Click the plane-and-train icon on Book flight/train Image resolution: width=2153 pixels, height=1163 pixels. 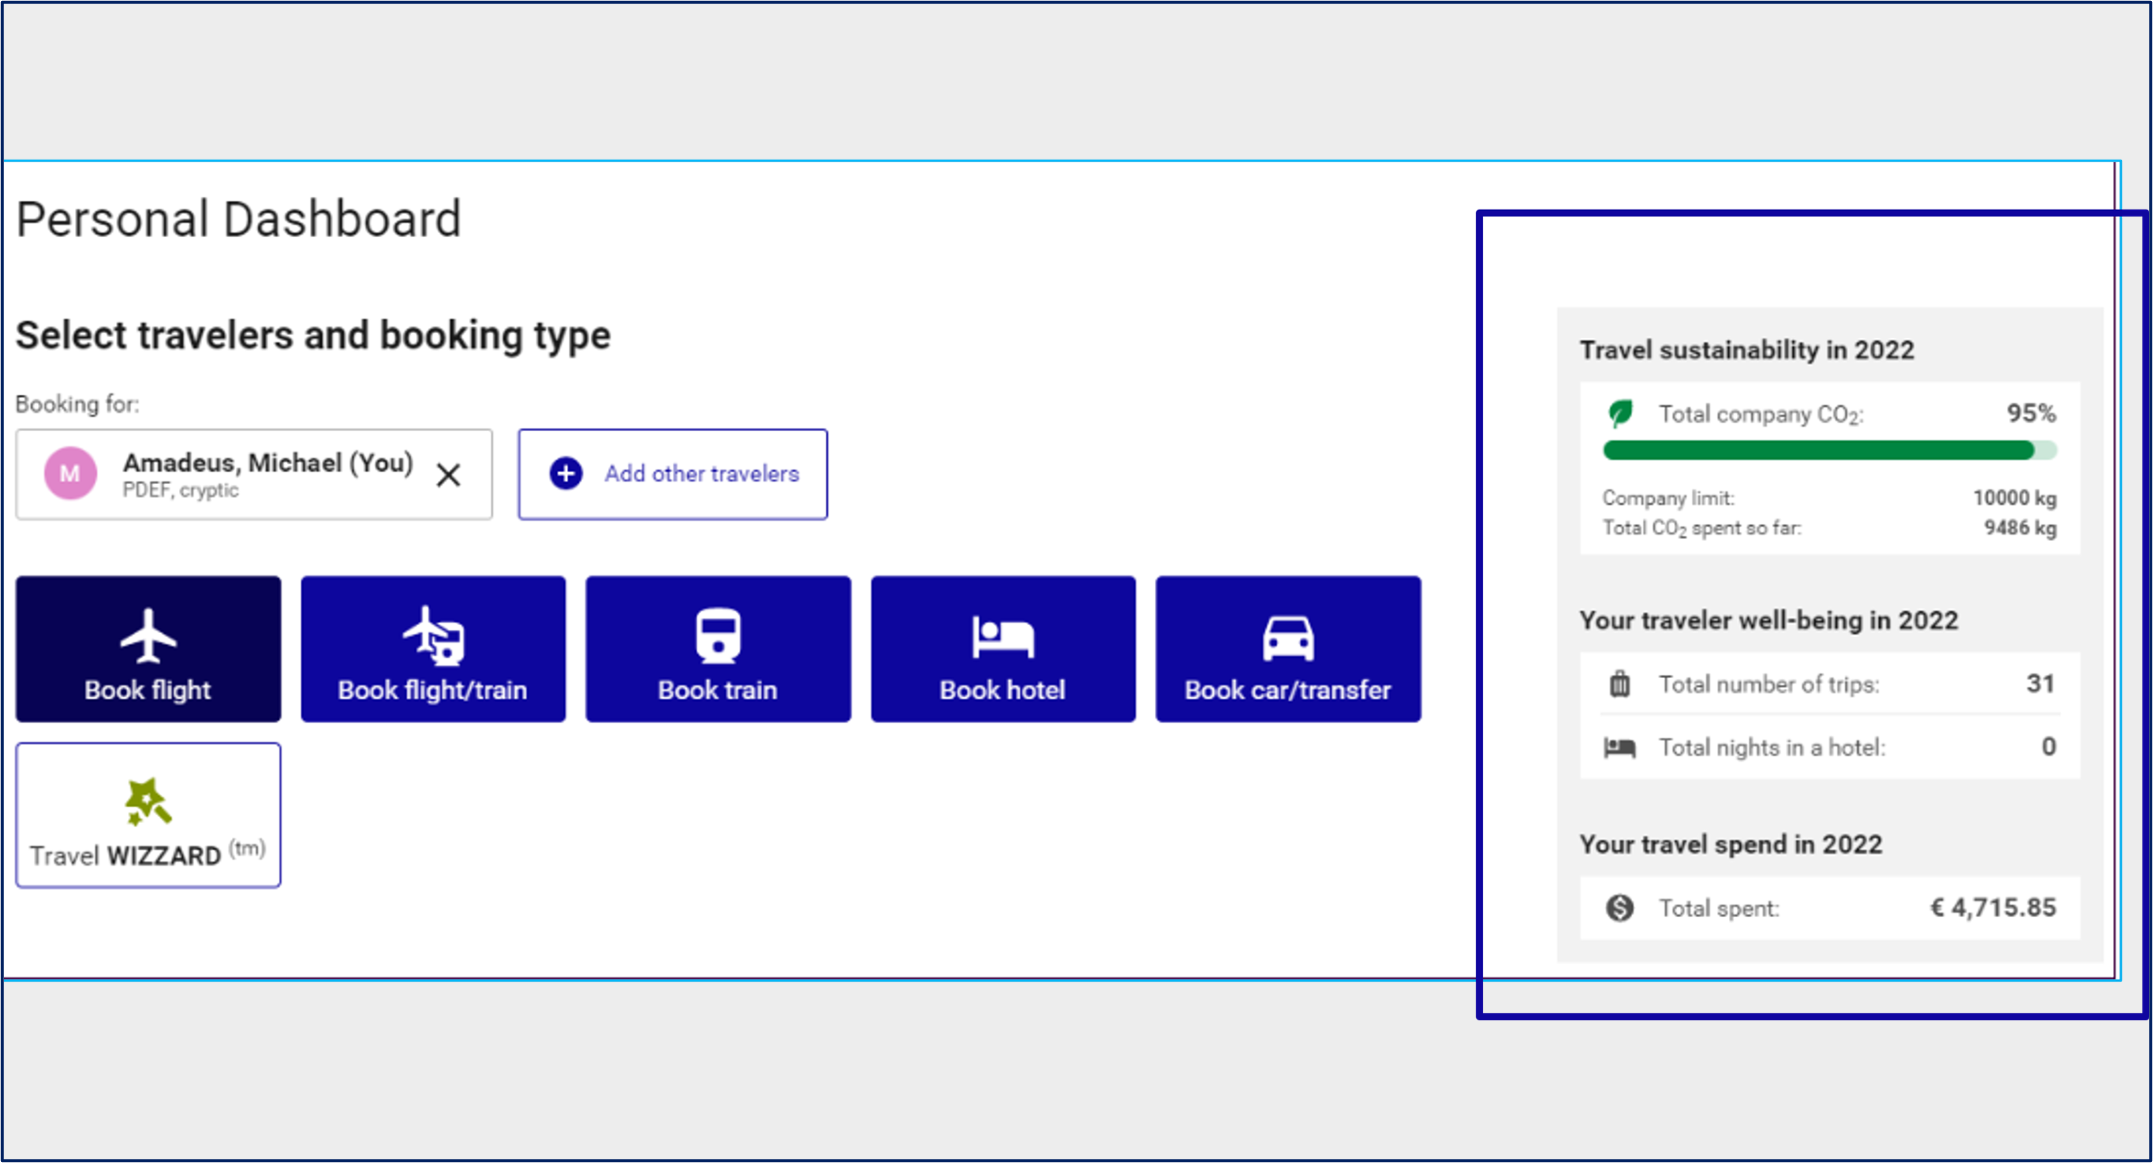[433, 635]
